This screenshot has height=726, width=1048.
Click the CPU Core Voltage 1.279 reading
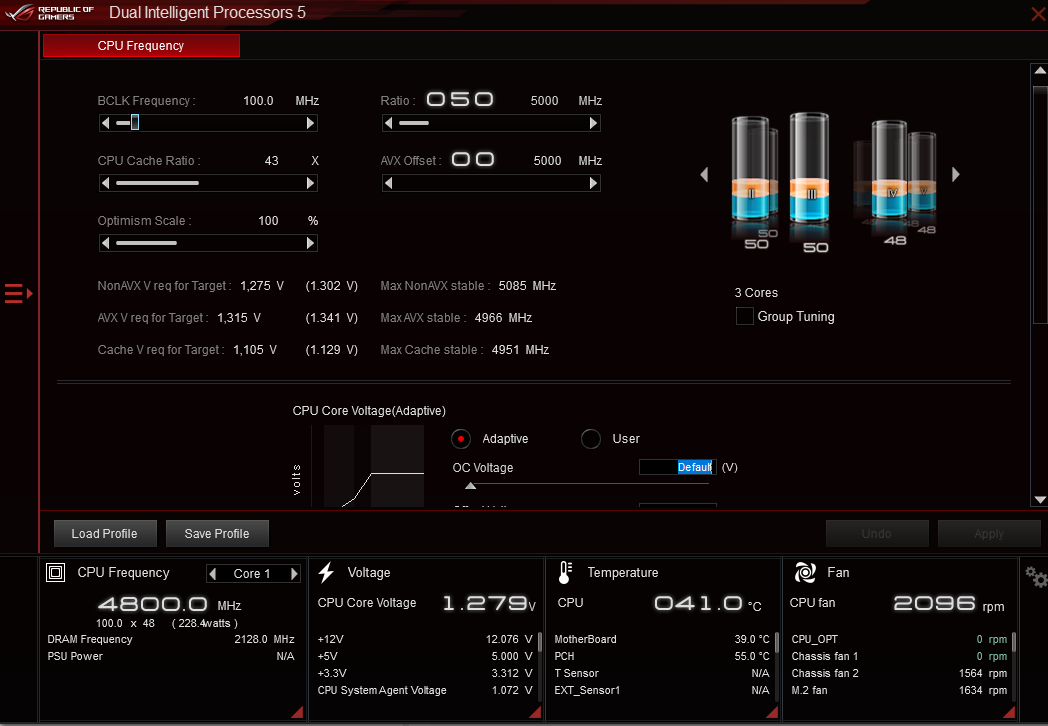[489, 604]
